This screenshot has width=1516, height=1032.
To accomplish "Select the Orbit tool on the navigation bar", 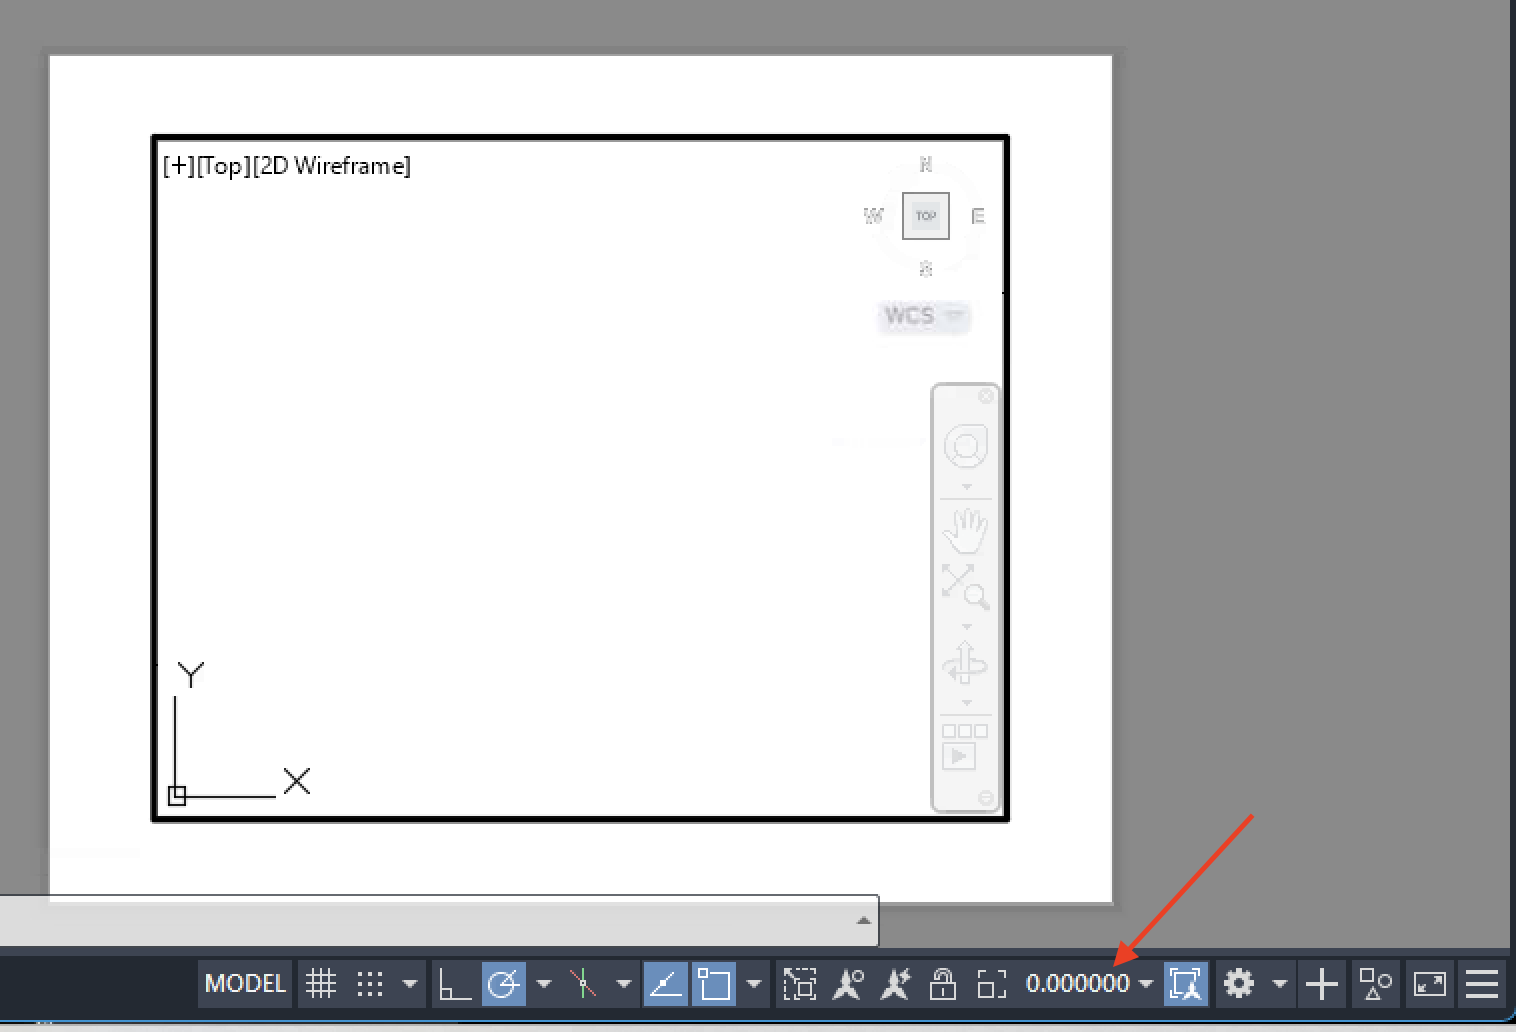I will [965, 662].
